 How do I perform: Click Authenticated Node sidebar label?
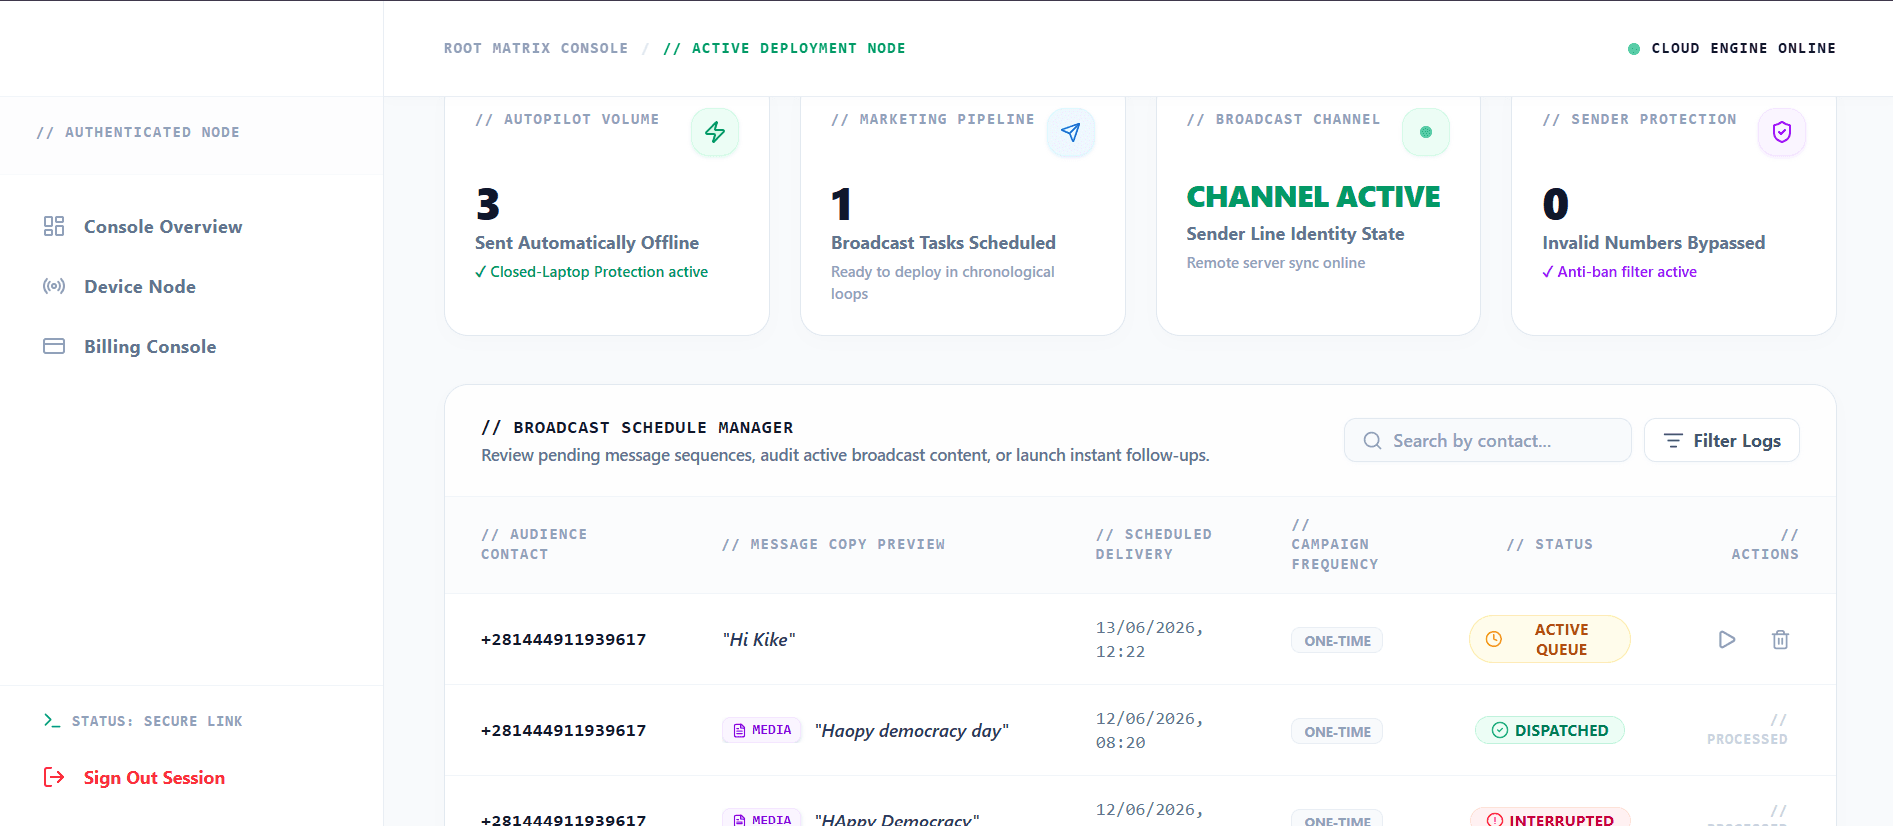[138, 132]
